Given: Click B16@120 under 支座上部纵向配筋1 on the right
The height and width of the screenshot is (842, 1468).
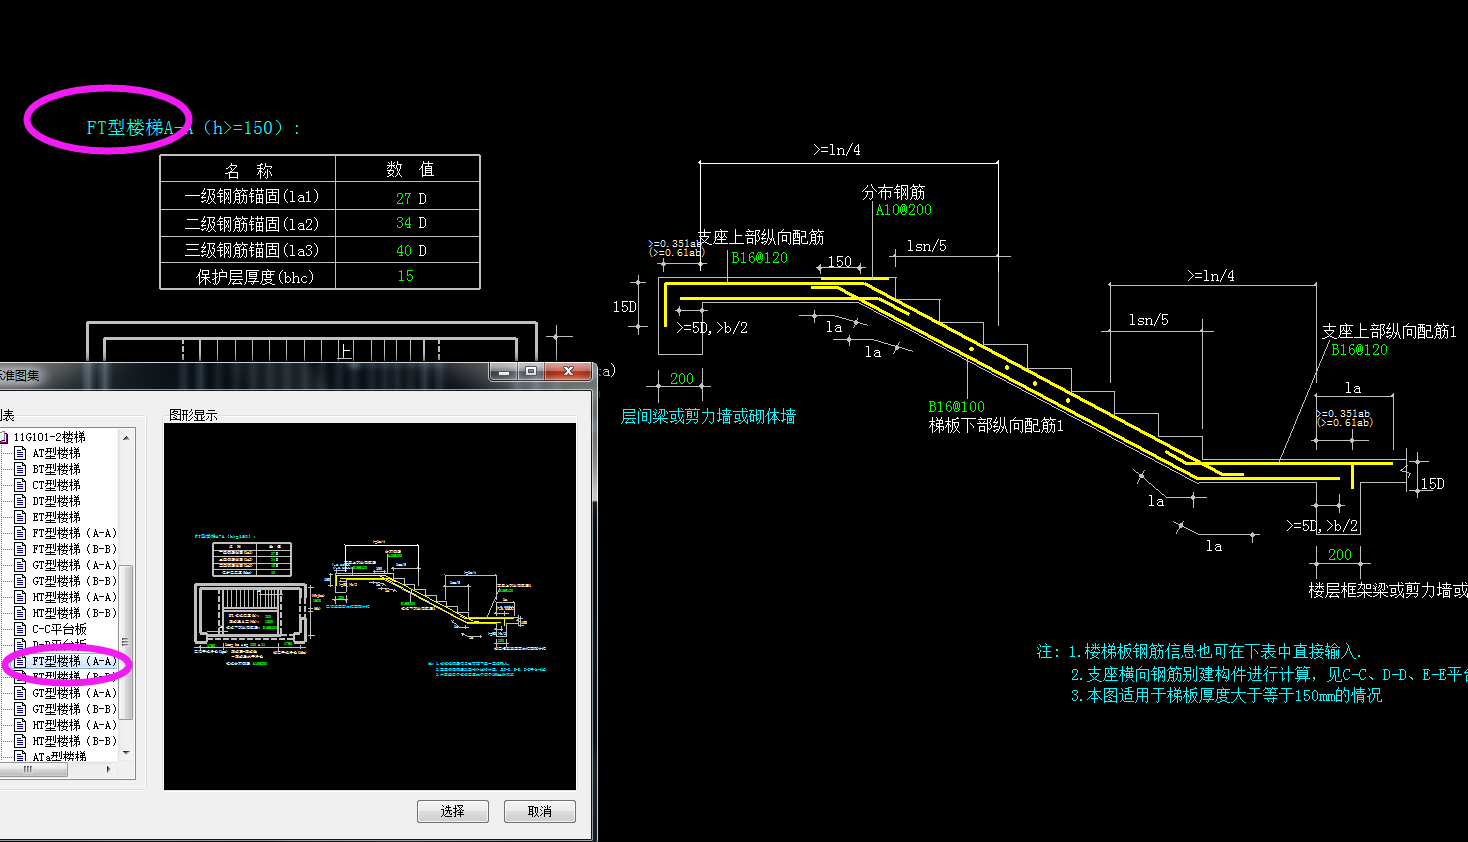Looking at the screenshot, I should click(1360, 350).
